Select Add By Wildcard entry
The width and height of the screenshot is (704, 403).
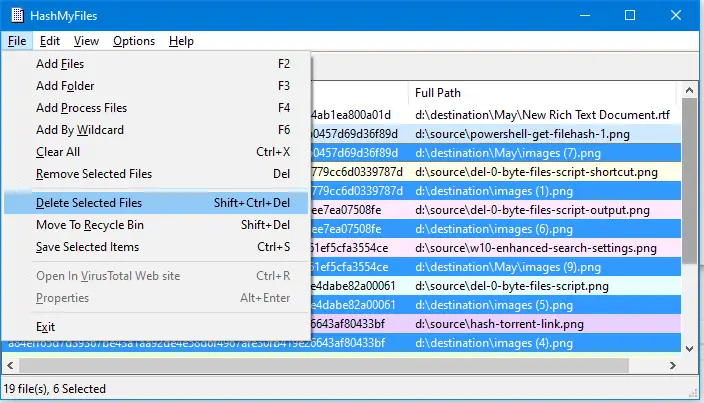tap(156, 130)
